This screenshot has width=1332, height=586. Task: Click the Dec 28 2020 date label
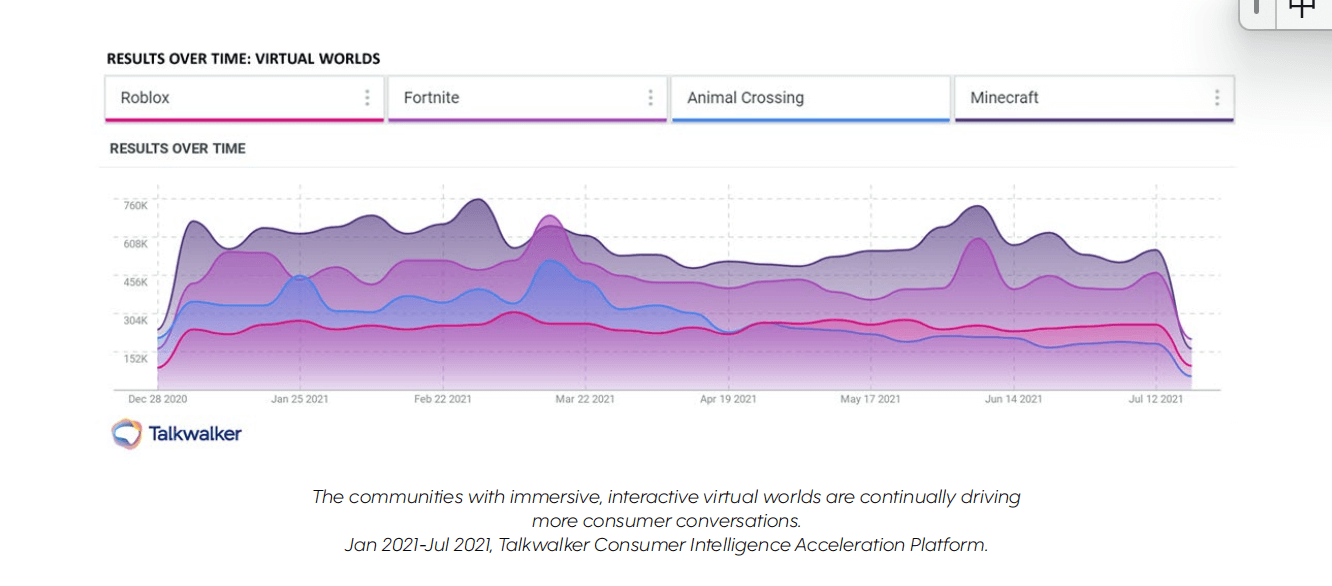(x=157, y=399)
